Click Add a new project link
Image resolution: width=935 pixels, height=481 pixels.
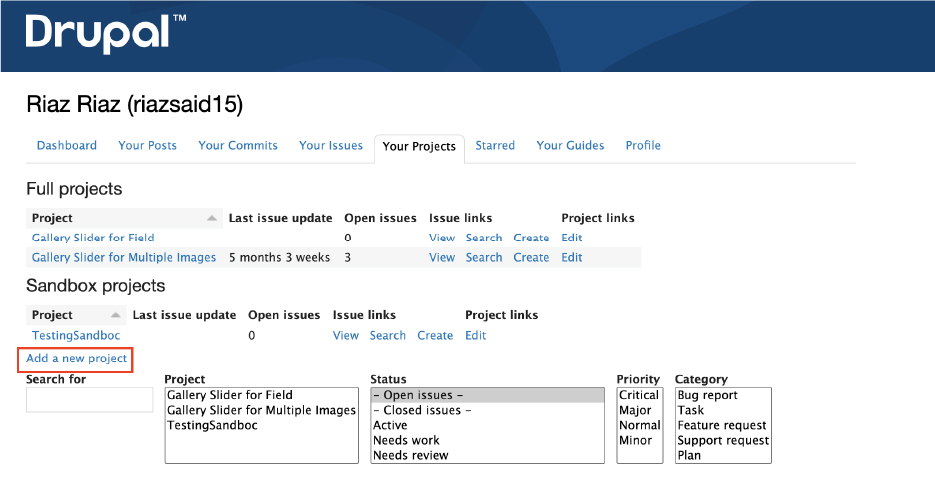click(x=76, y=359)
